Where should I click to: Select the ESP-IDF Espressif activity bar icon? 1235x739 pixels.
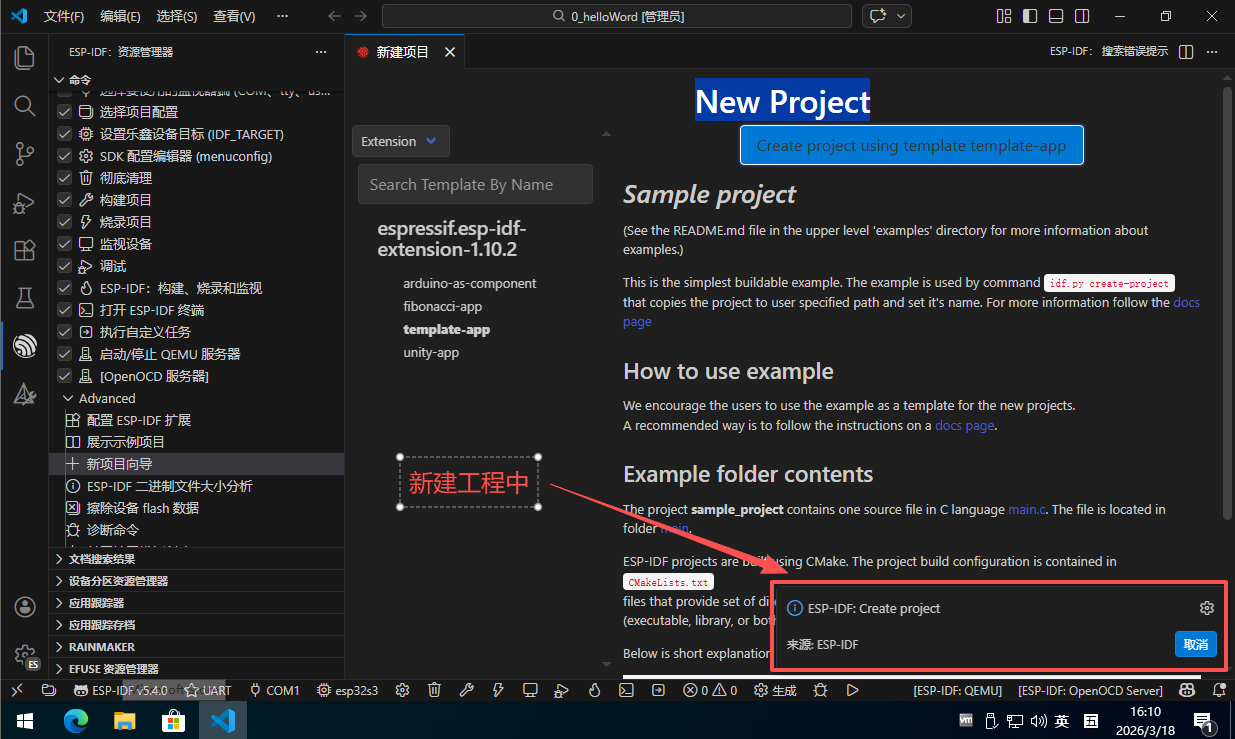click(24, 346)
